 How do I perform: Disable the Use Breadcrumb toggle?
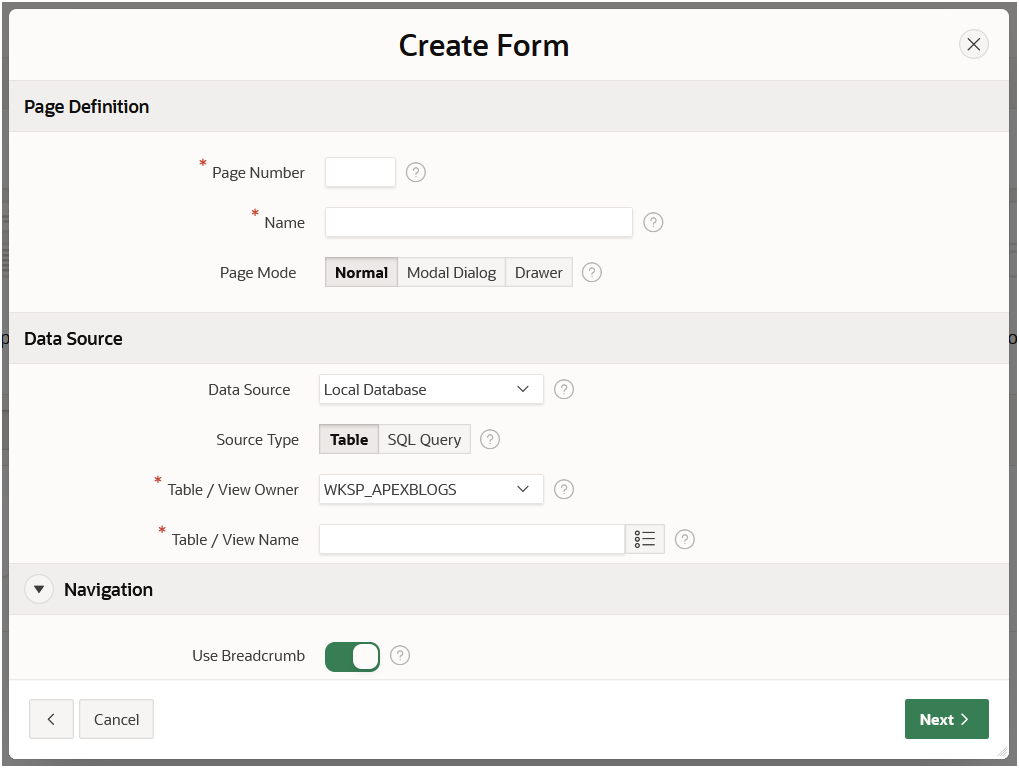352,656
